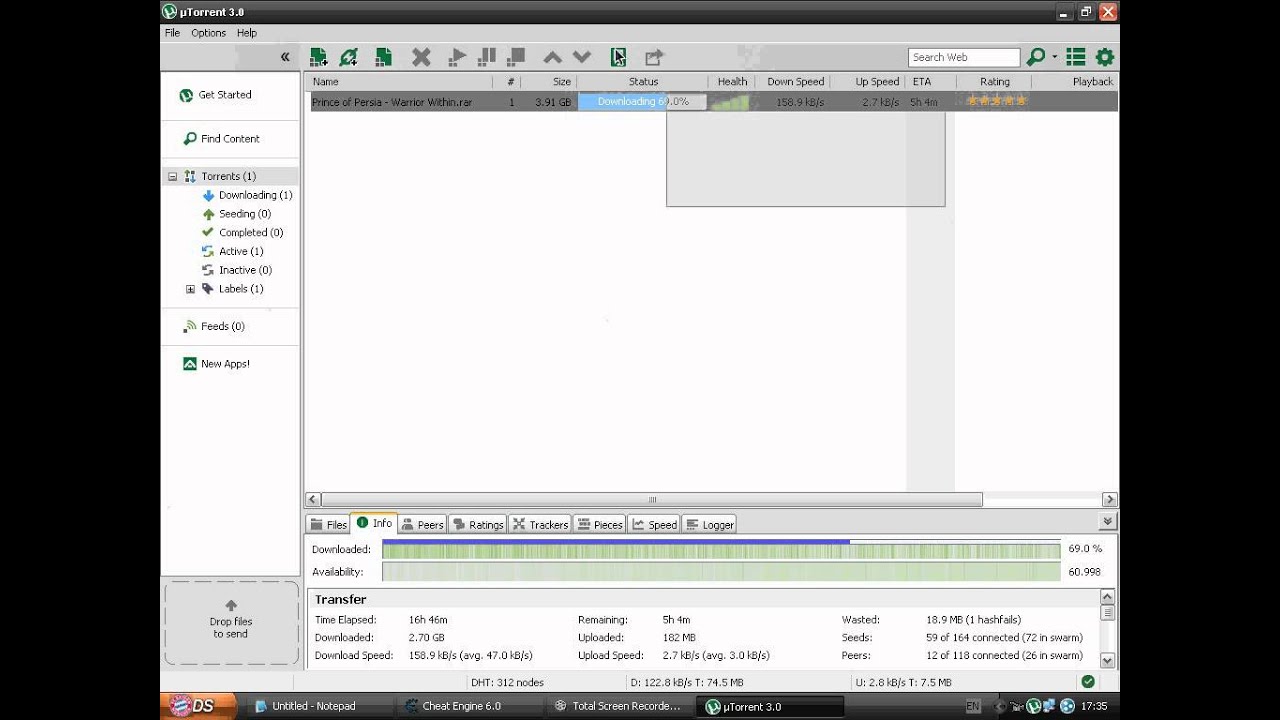Click the DHT: 312 nodes status text
Screen dimensions: 1280x720
pyautogui.click(x=507, y=682)
